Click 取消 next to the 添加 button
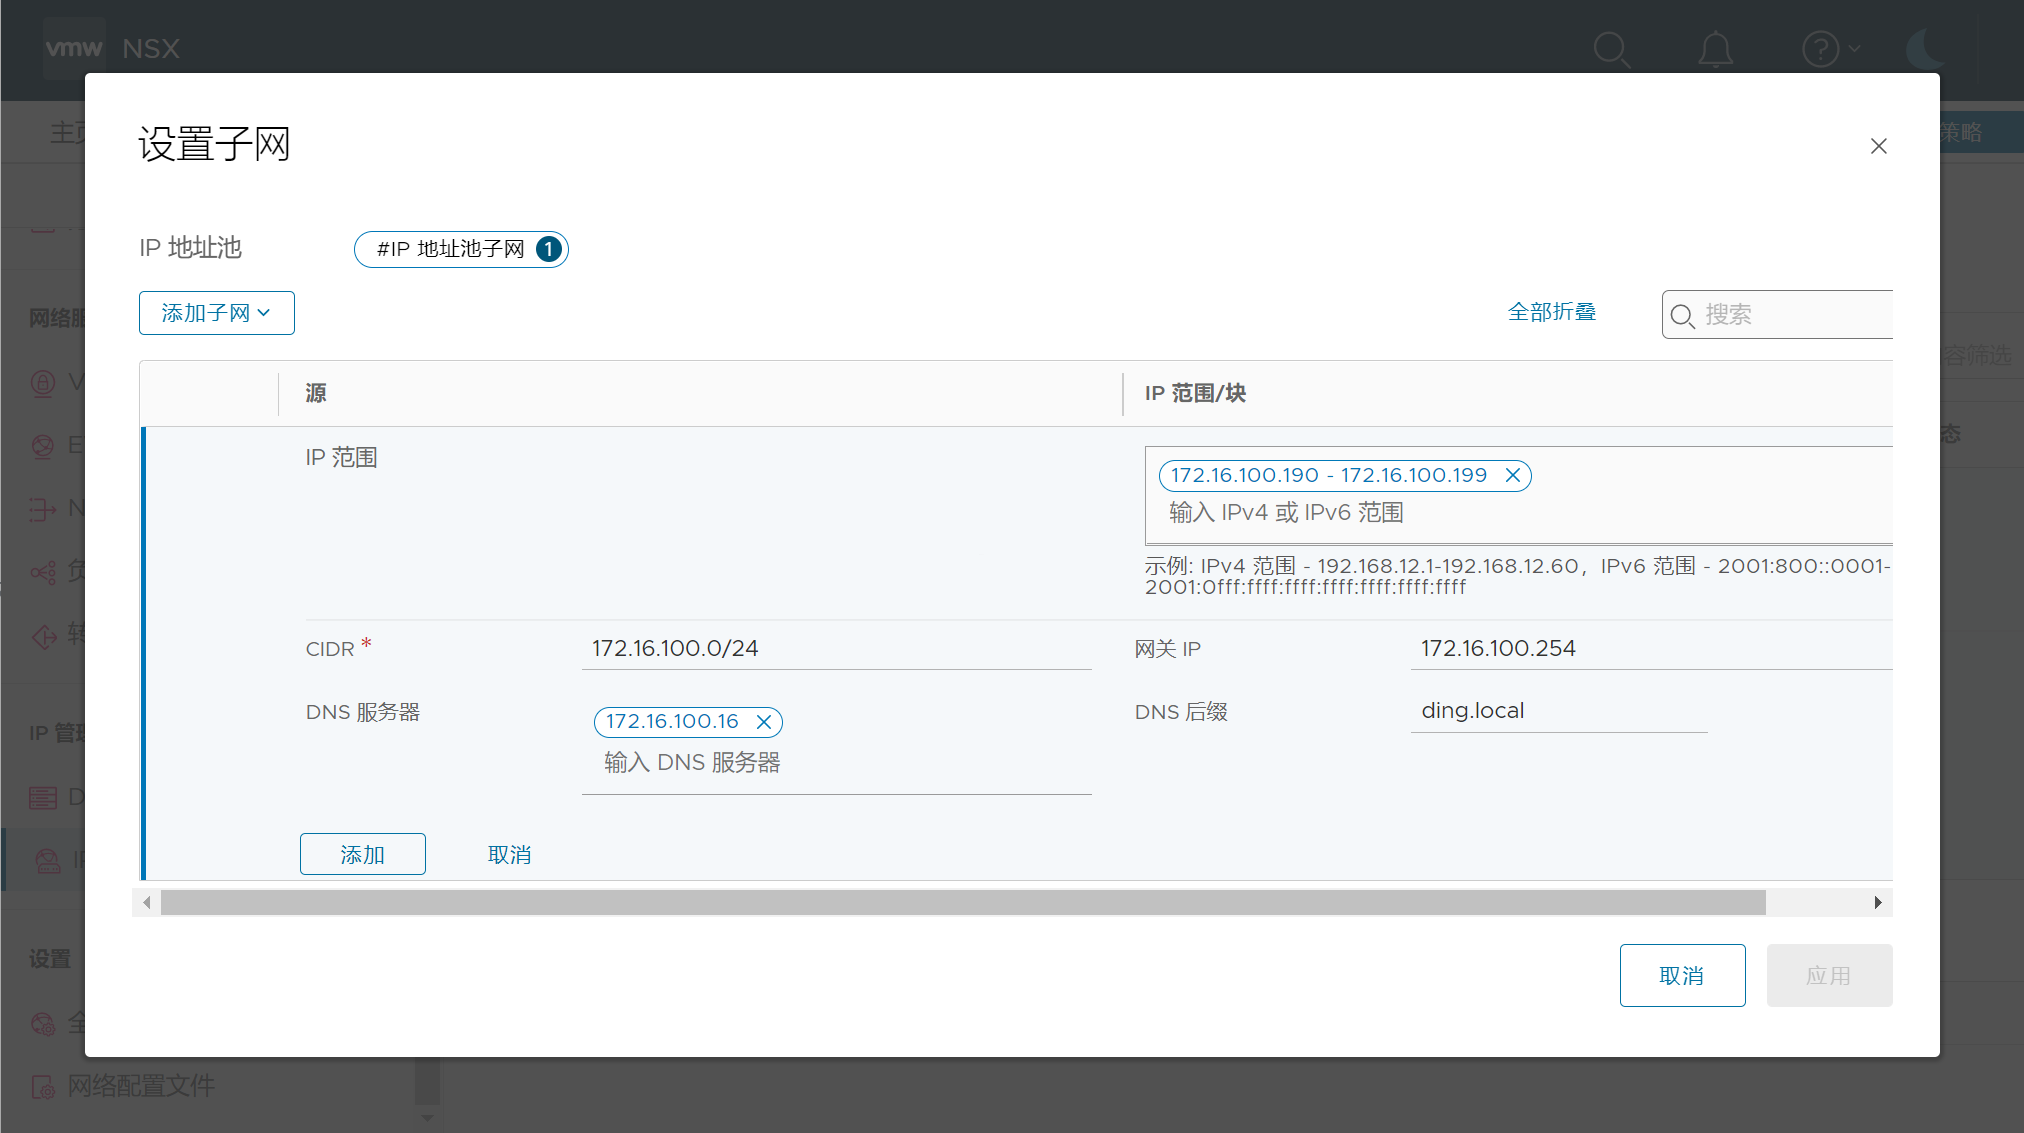Image resolution: width=2024 pixels, height=1133 pixels. coord(509,854)
